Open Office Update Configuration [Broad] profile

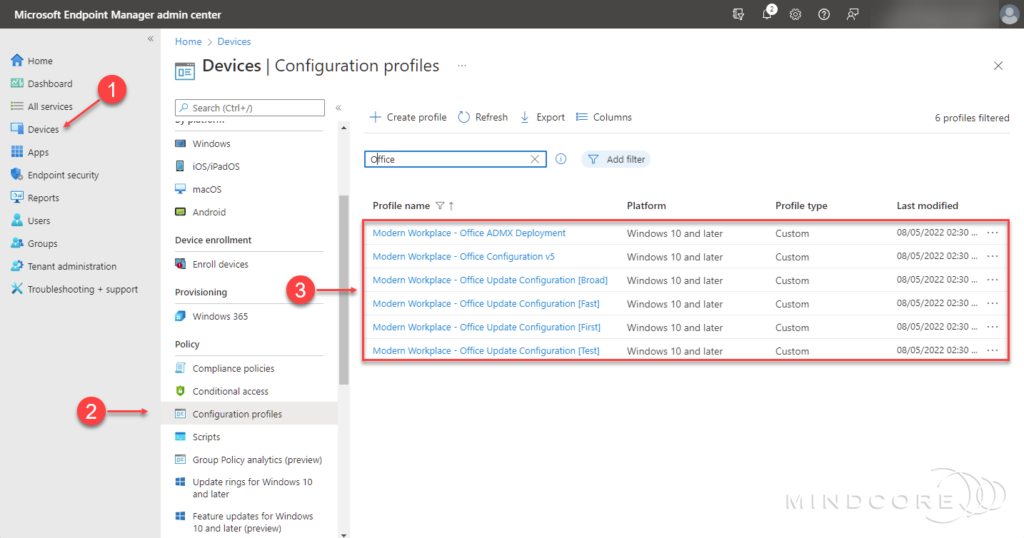[x=490, y=280]
